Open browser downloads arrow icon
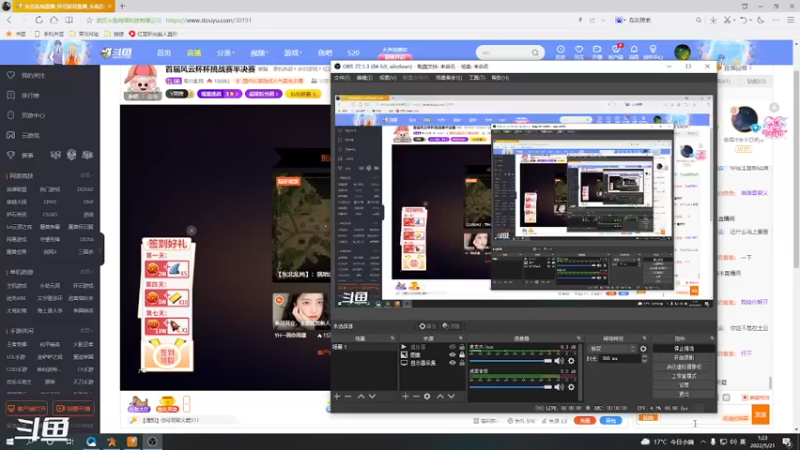800x450 pixels. pos(713,20)
